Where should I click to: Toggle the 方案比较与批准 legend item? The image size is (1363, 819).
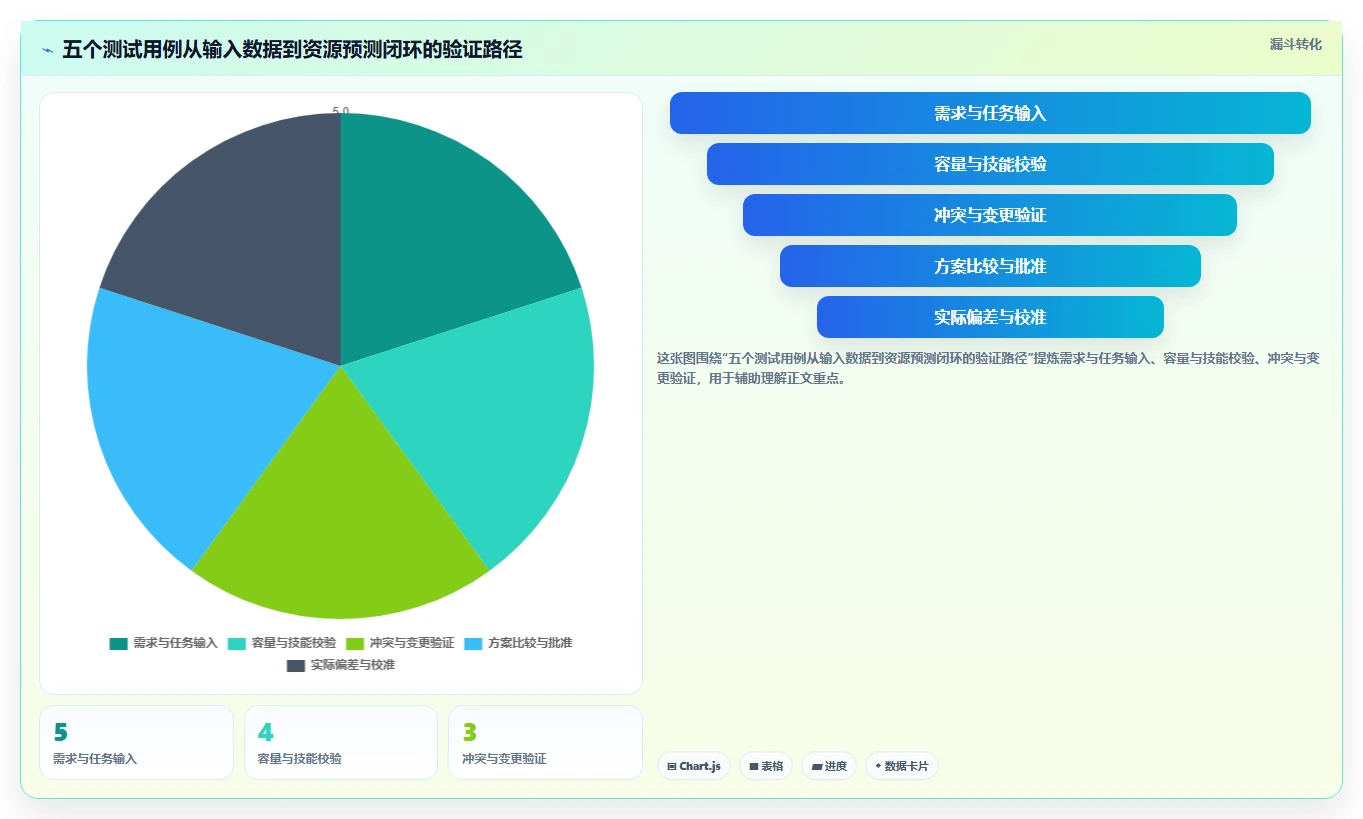pos(518,643)
